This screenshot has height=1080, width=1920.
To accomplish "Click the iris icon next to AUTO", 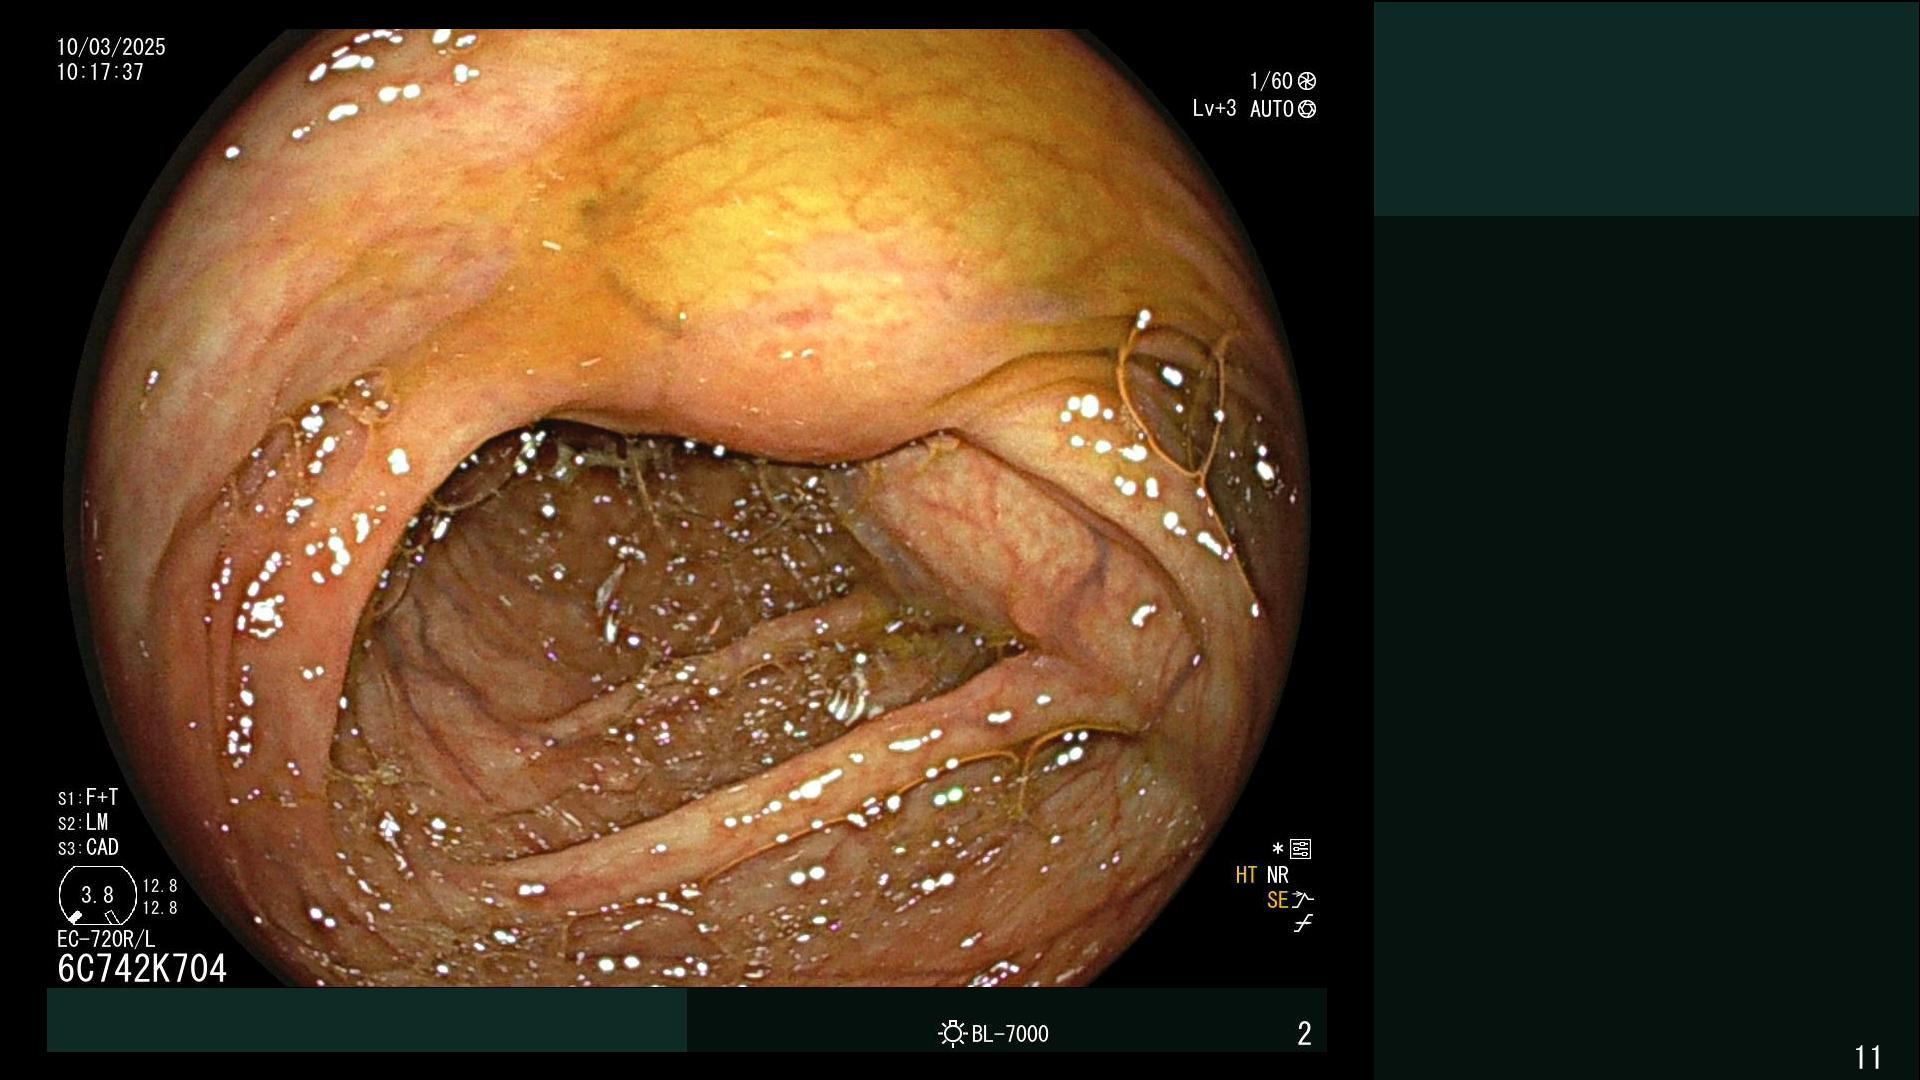I will [1307, 109].
